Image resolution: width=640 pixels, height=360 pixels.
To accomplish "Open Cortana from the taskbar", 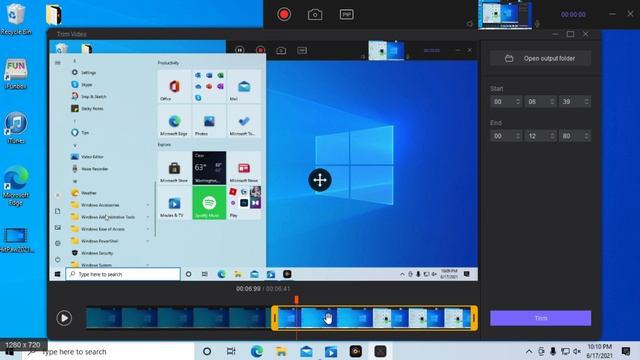I will coord(207,351).
